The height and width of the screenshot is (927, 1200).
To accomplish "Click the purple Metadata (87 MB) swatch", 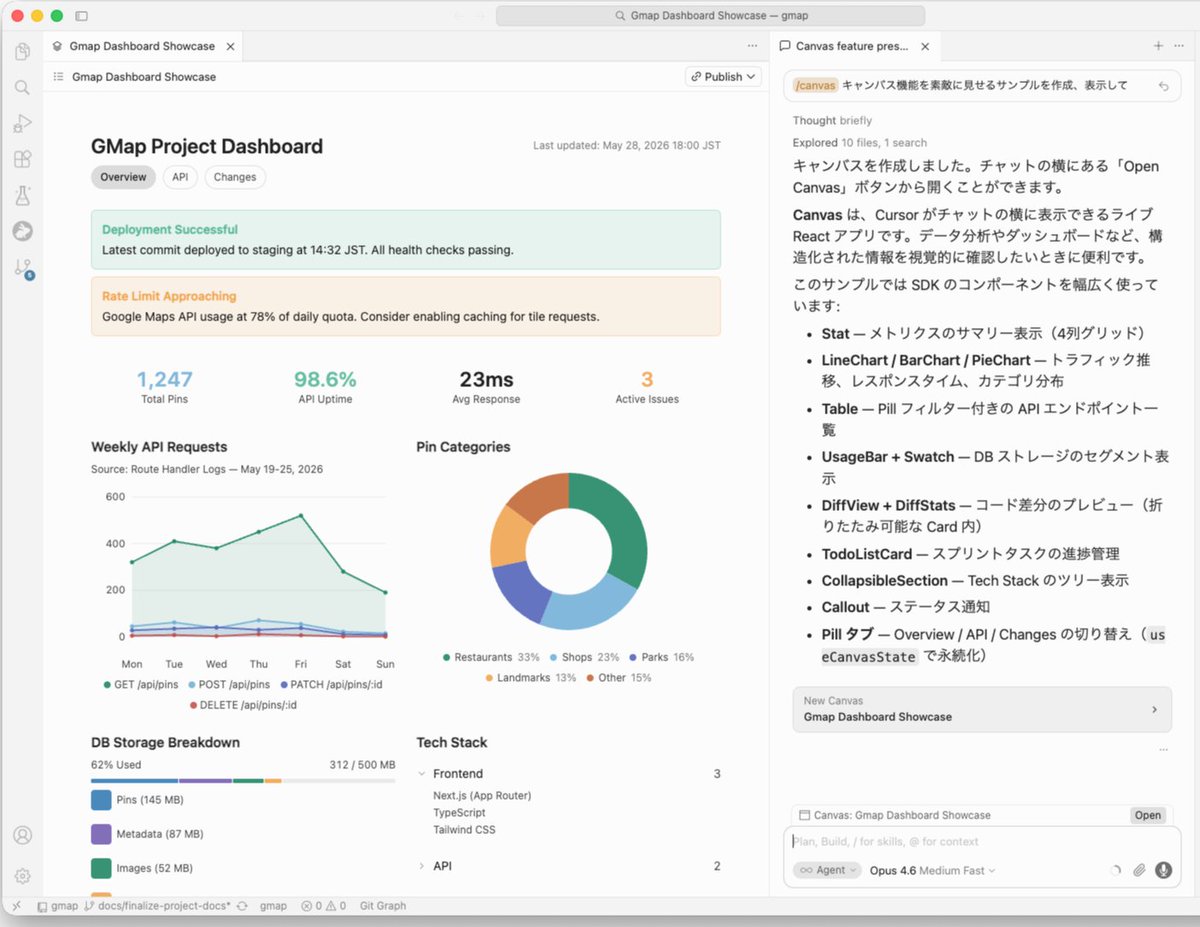I will click(101, 834).
